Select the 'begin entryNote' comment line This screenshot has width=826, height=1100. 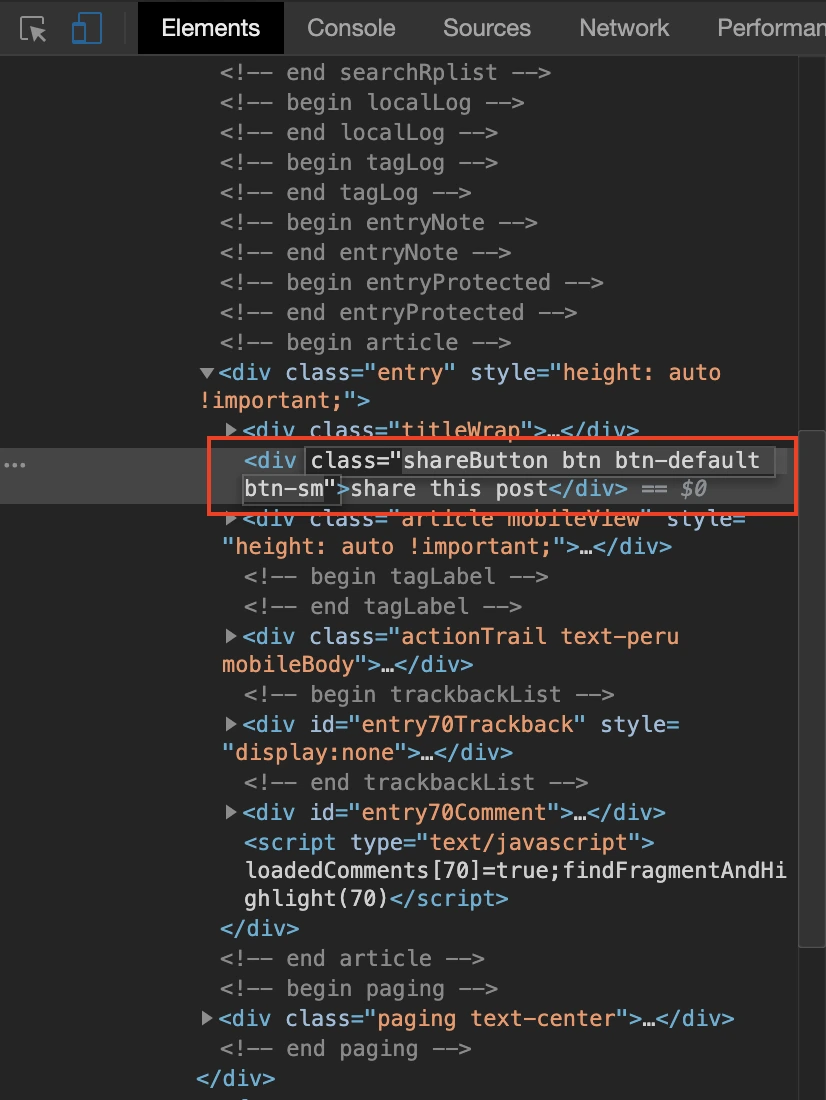(378, 222)
